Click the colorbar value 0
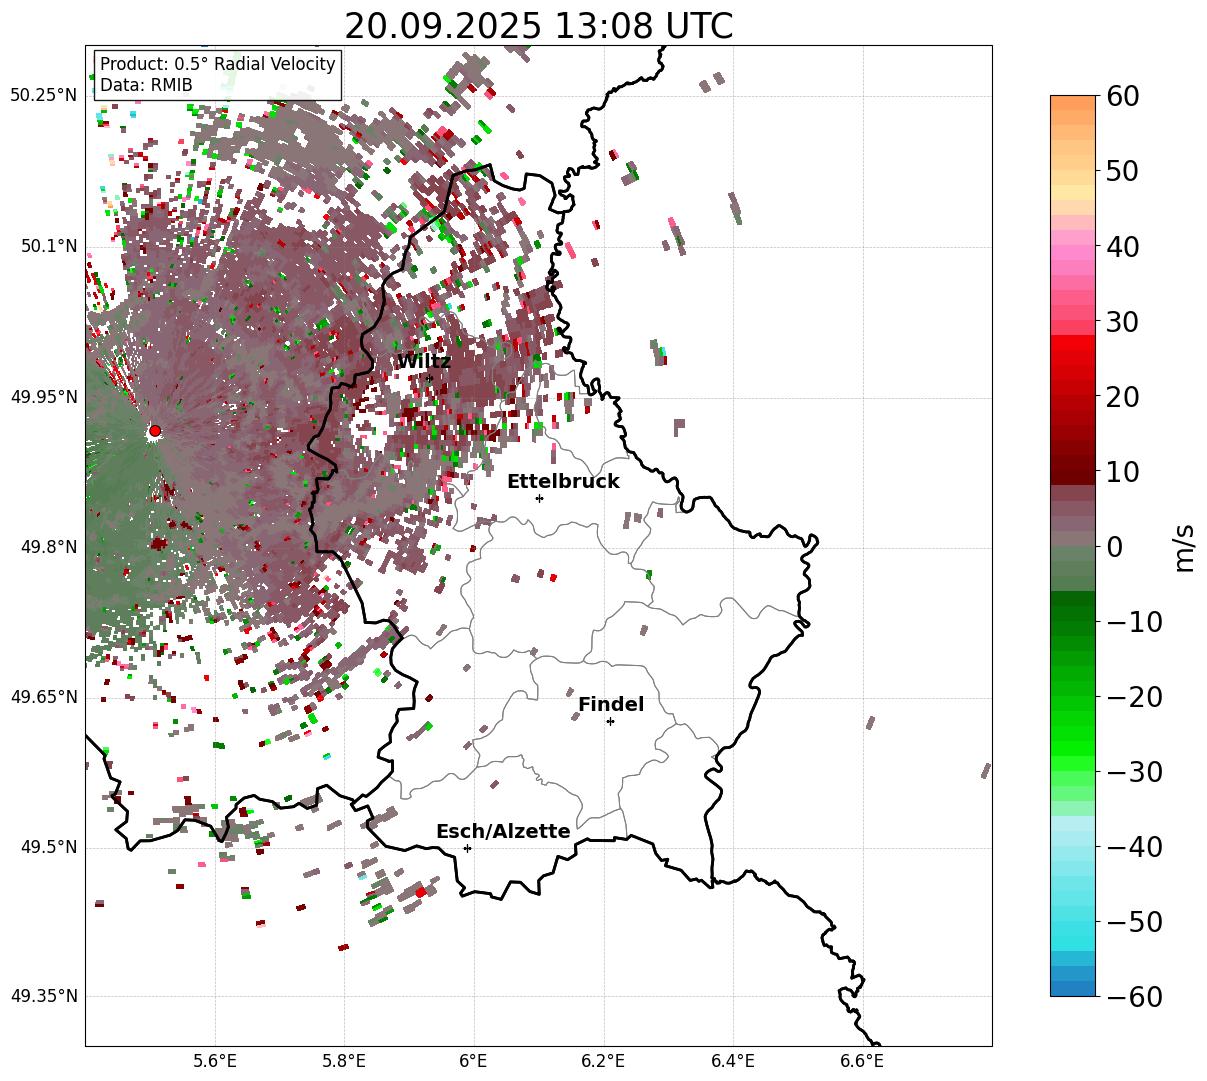The height and width of the screenshot is (1081, 1207). [1114, 546]
